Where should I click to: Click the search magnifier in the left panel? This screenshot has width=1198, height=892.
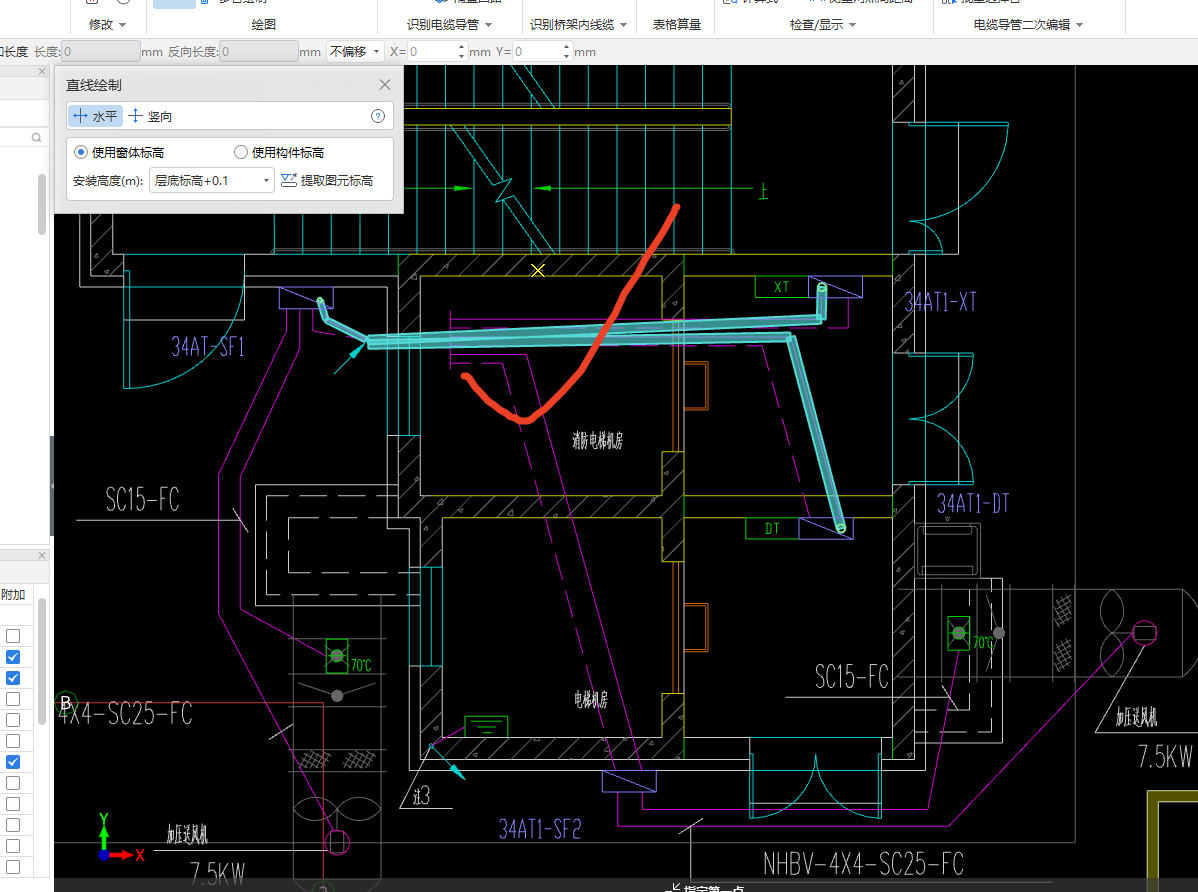36,138
